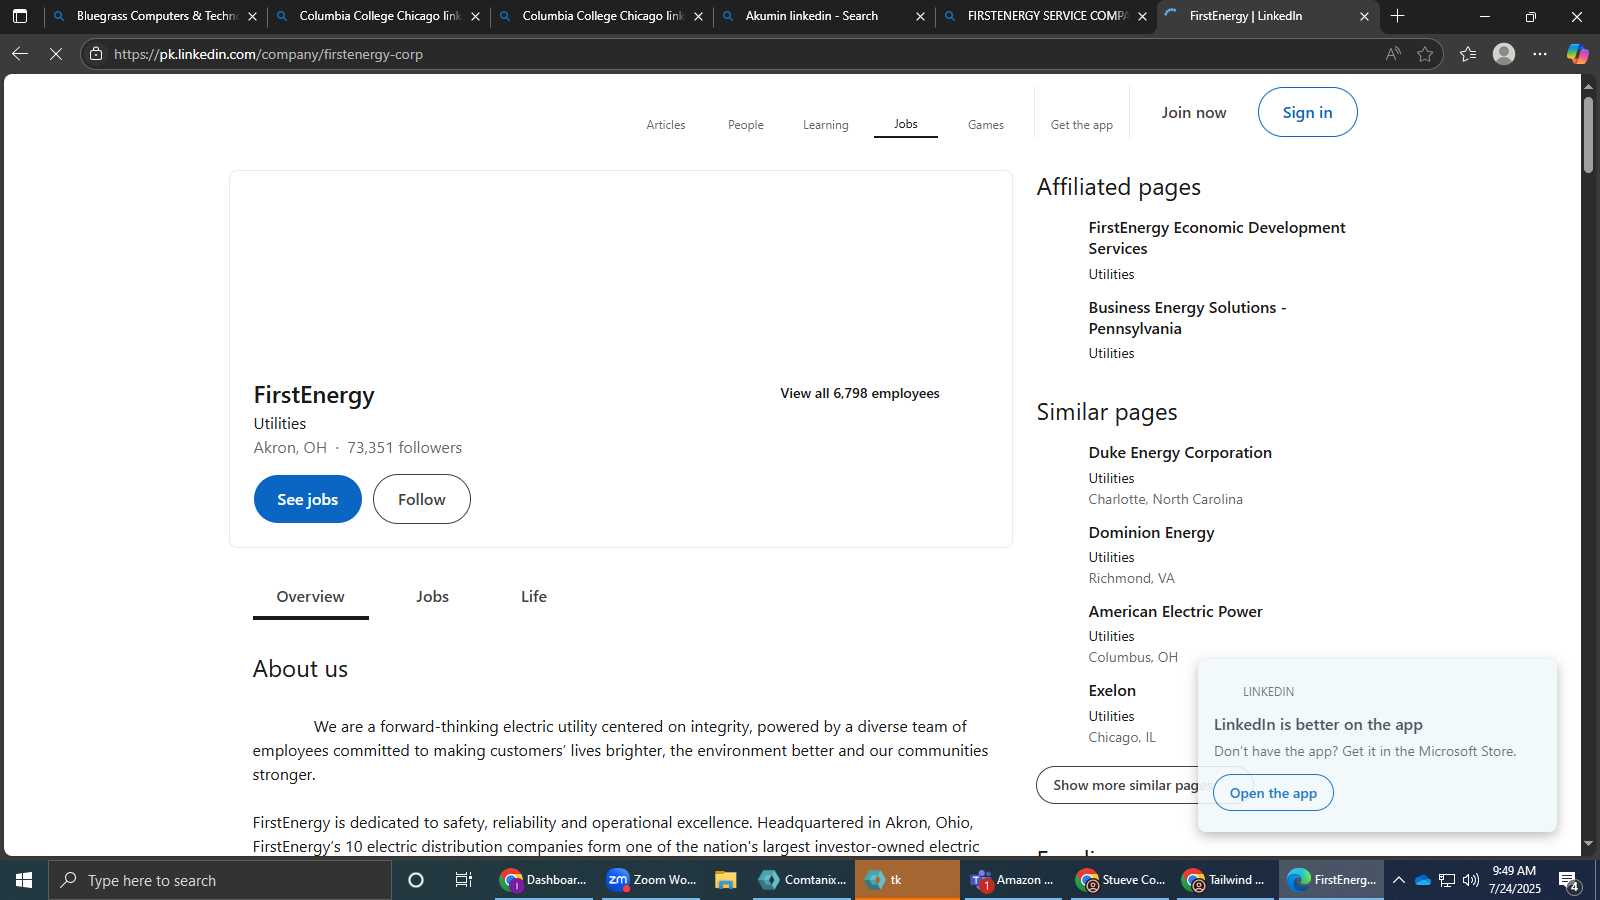Viewport: 1600px width, 900px height.
Task: Open the browser profile icon
Action: [1504, 54]
